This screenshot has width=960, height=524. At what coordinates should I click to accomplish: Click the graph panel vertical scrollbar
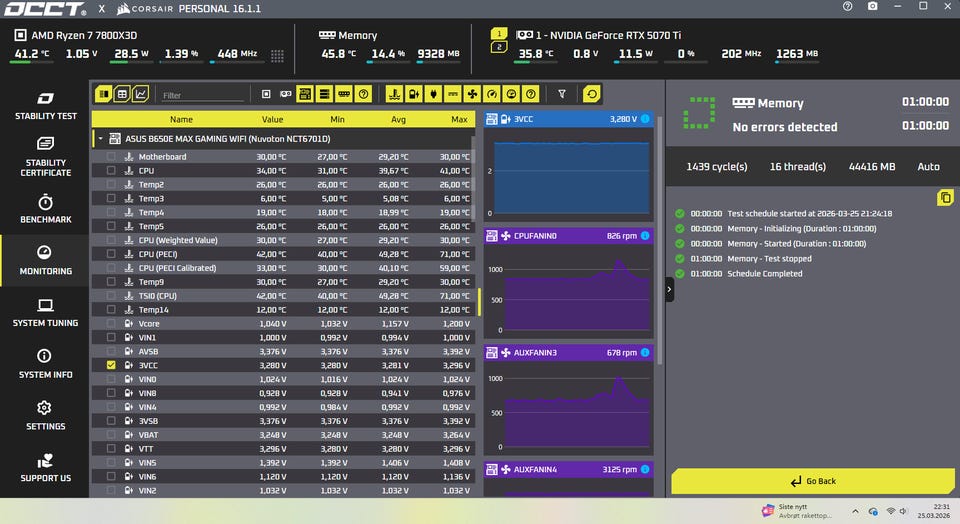tap(659, 239)
